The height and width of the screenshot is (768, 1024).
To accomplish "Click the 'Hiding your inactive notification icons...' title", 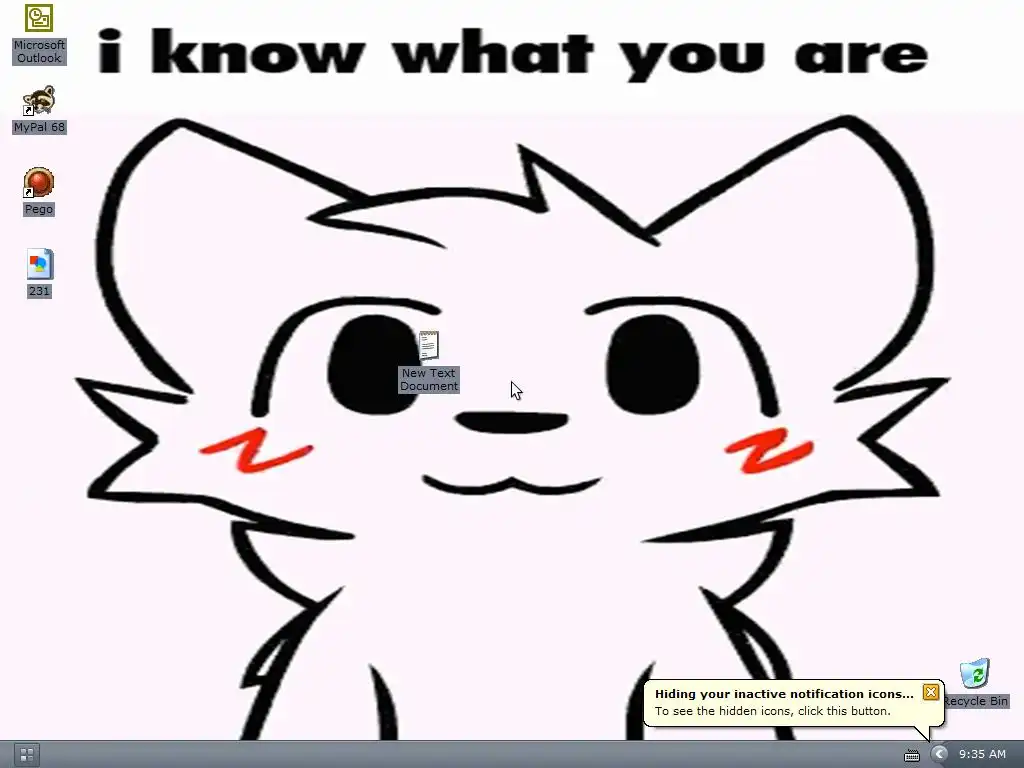I will coord(784,694).
